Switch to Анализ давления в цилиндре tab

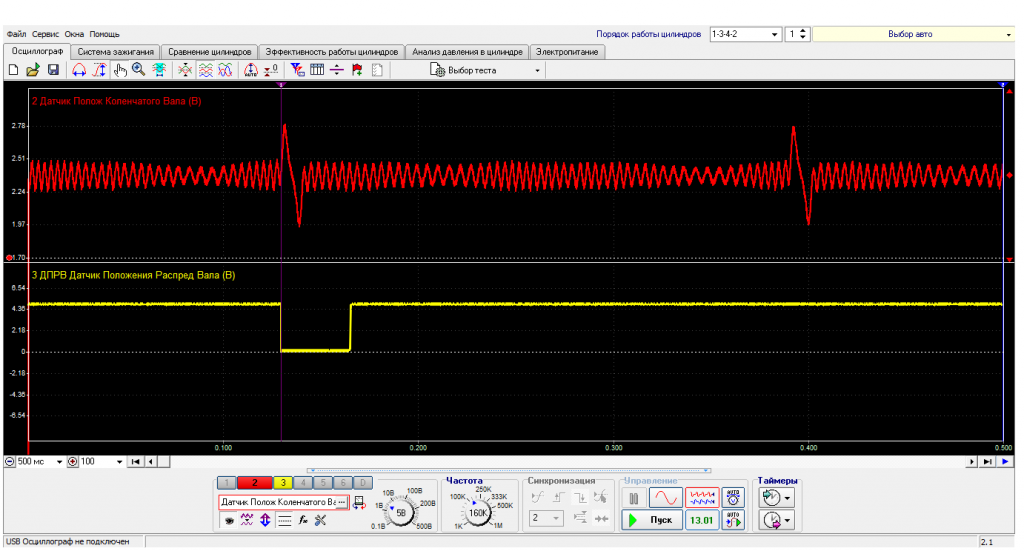coord(467,52)
